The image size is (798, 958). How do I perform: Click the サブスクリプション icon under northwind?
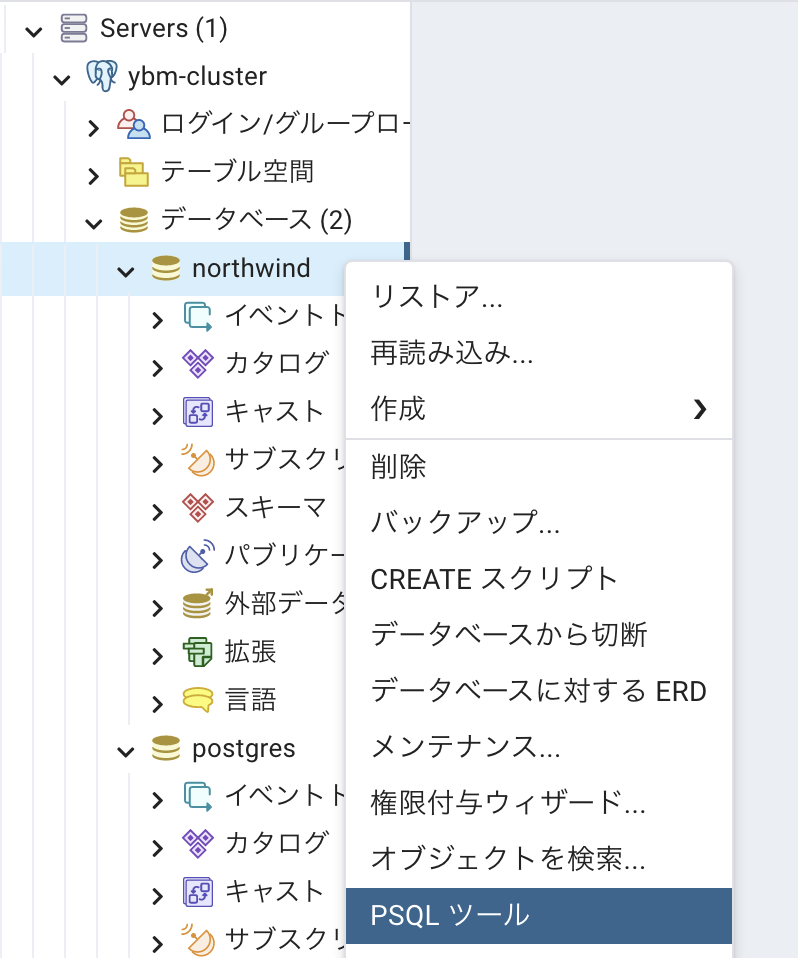tap(198, 459)
